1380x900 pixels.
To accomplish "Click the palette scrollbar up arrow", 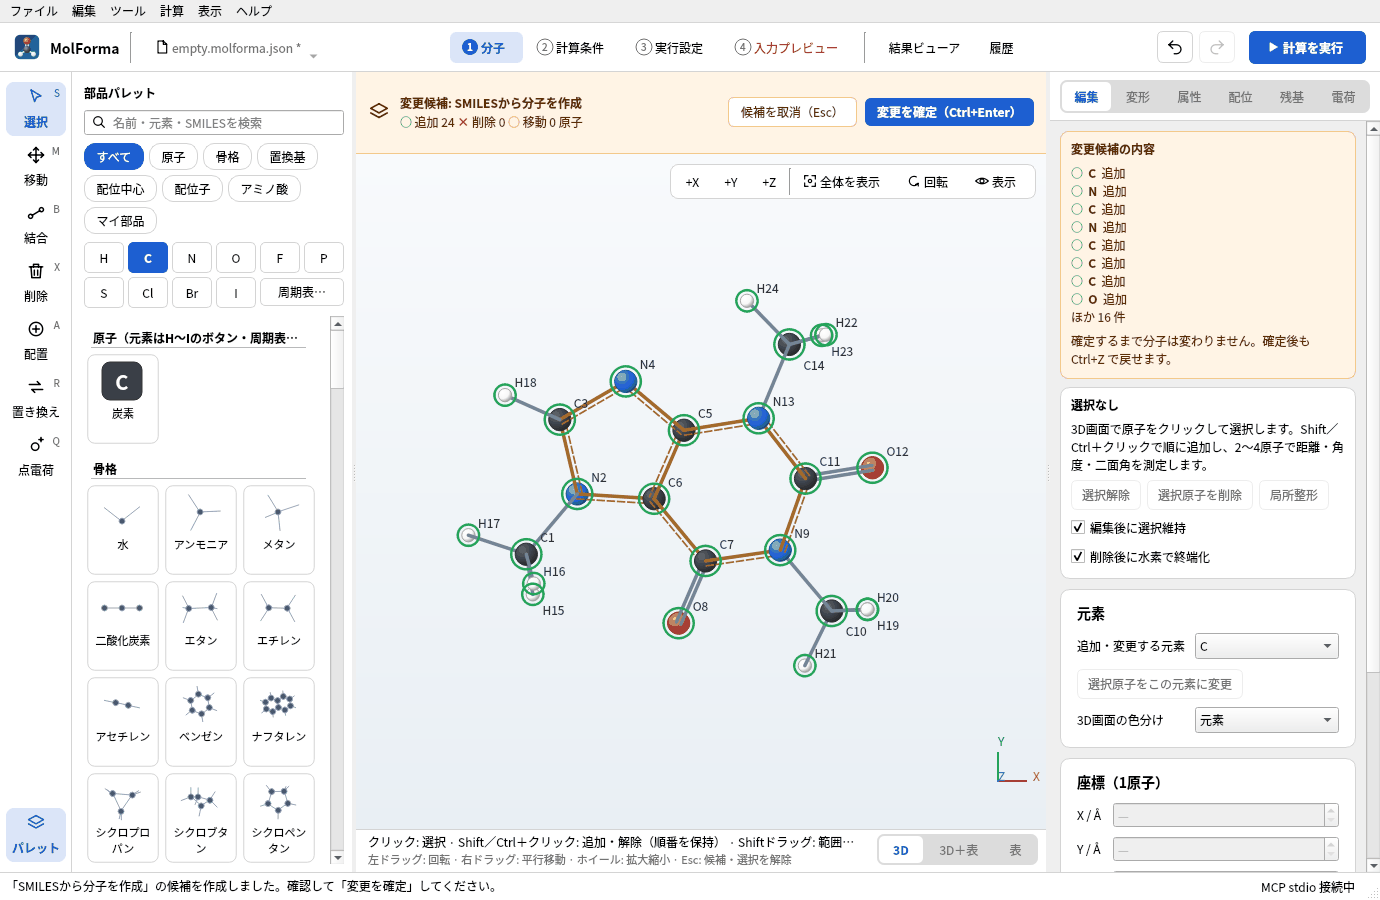I will pyautogui.click(x=337, y=324).
